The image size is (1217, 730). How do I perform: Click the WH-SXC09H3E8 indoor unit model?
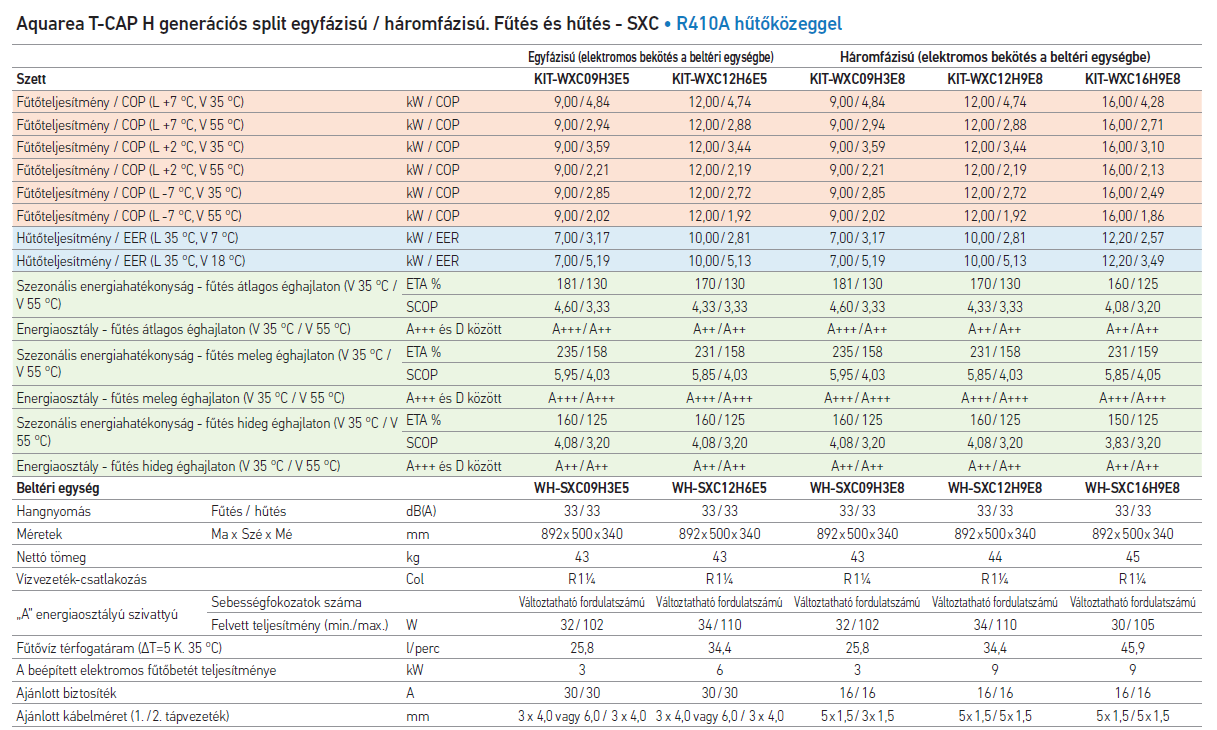tap(857, 488)
